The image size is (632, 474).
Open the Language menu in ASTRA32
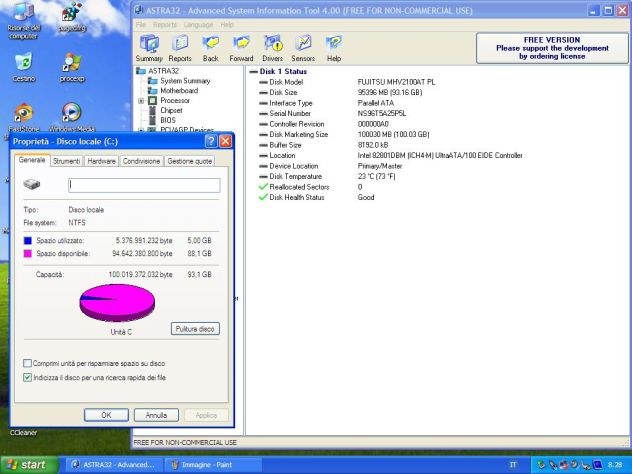(198, 25)
